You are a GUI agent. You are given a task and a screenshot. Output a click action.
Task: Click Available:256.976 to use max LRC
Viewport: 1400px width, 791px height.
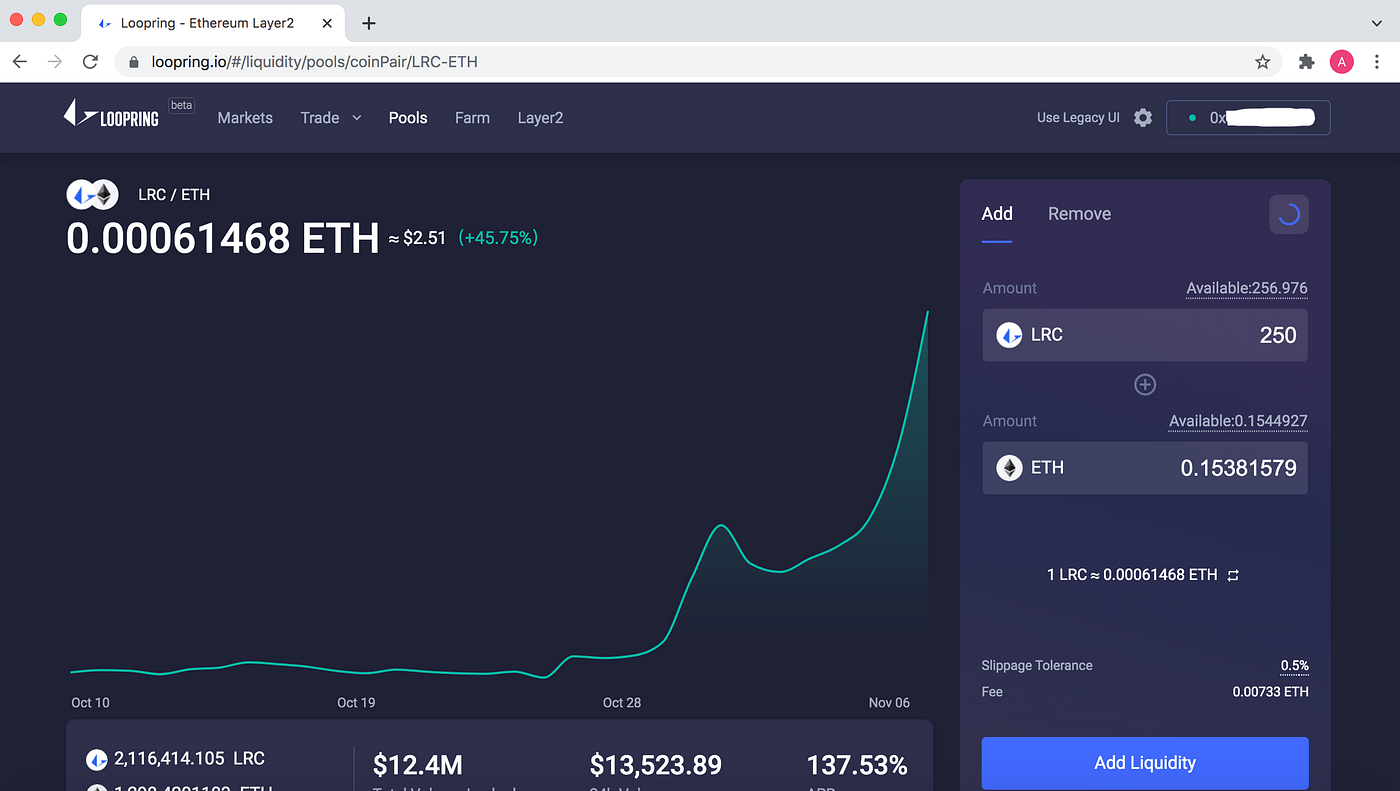pos(1246,288)
